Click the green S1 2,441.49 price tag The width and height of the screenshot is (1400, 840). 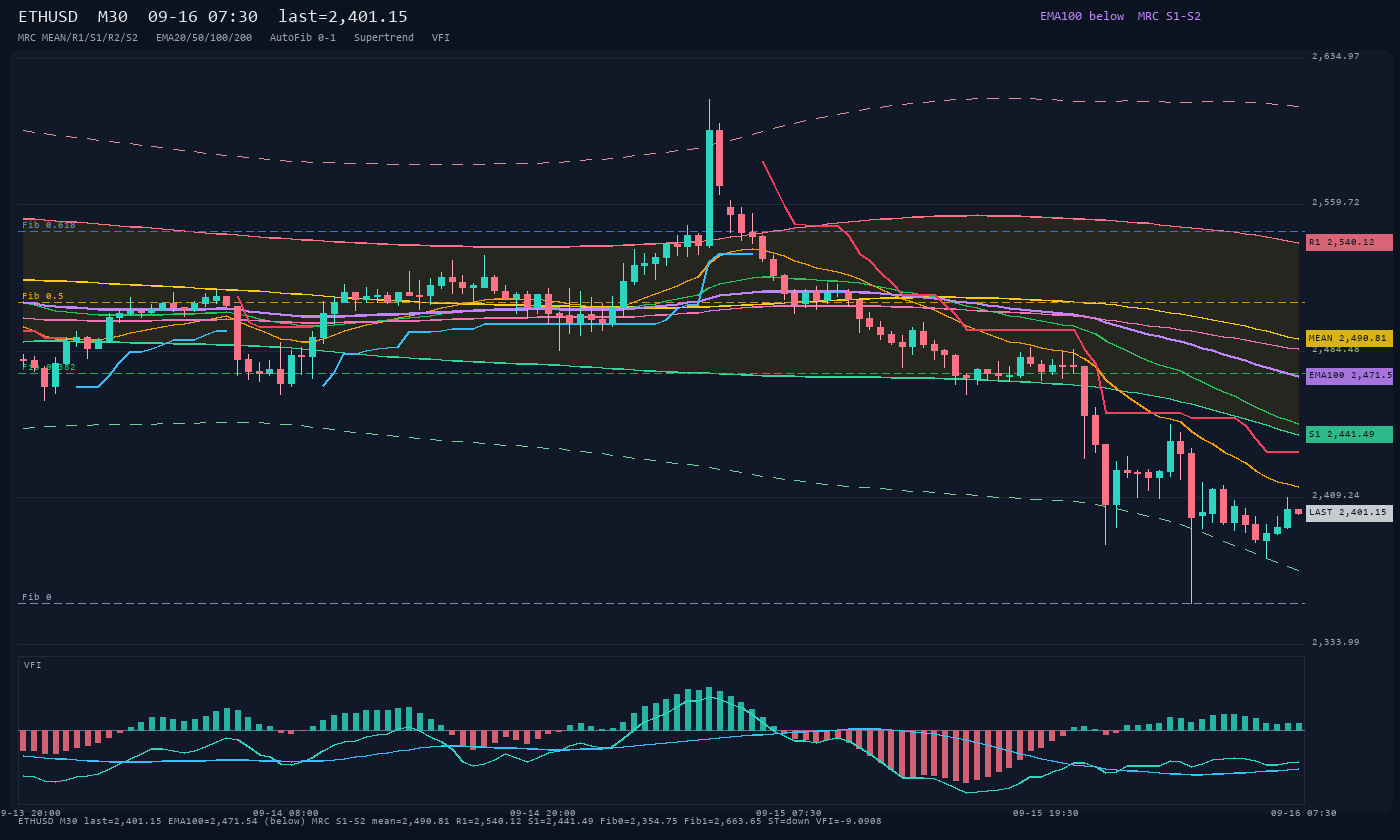(1349, 434)
